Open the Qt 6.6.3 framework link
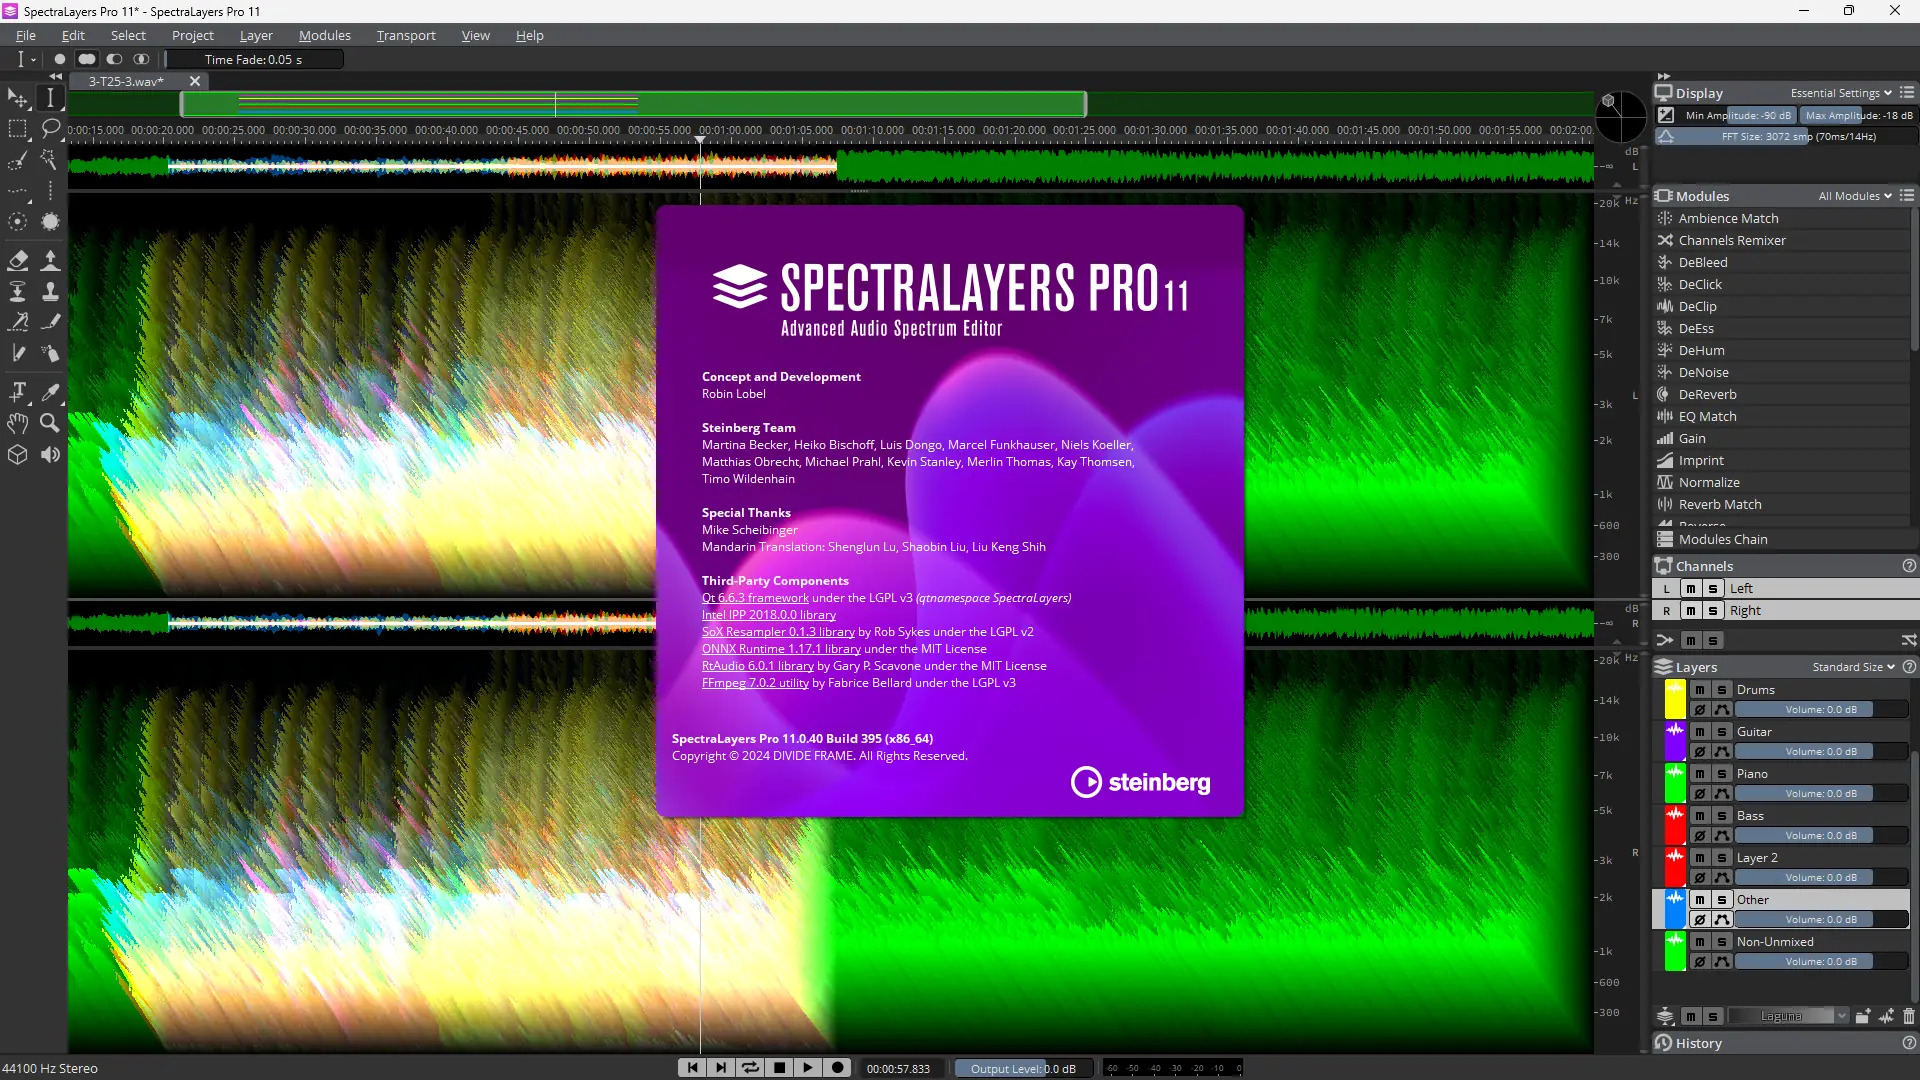1920x1080 pixels. click(x=755, y=598)
